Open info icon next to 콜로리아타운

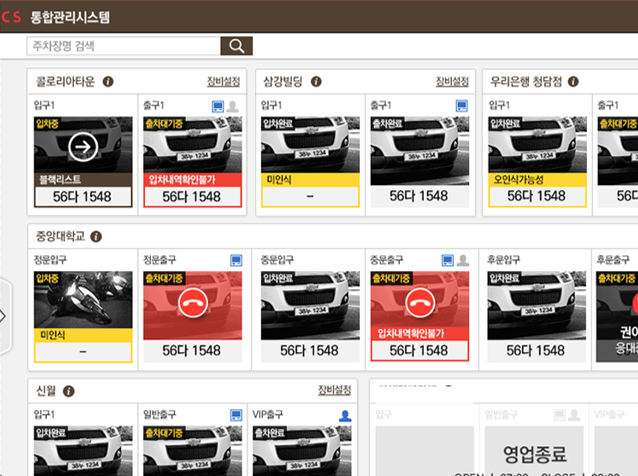coord(108,82)
